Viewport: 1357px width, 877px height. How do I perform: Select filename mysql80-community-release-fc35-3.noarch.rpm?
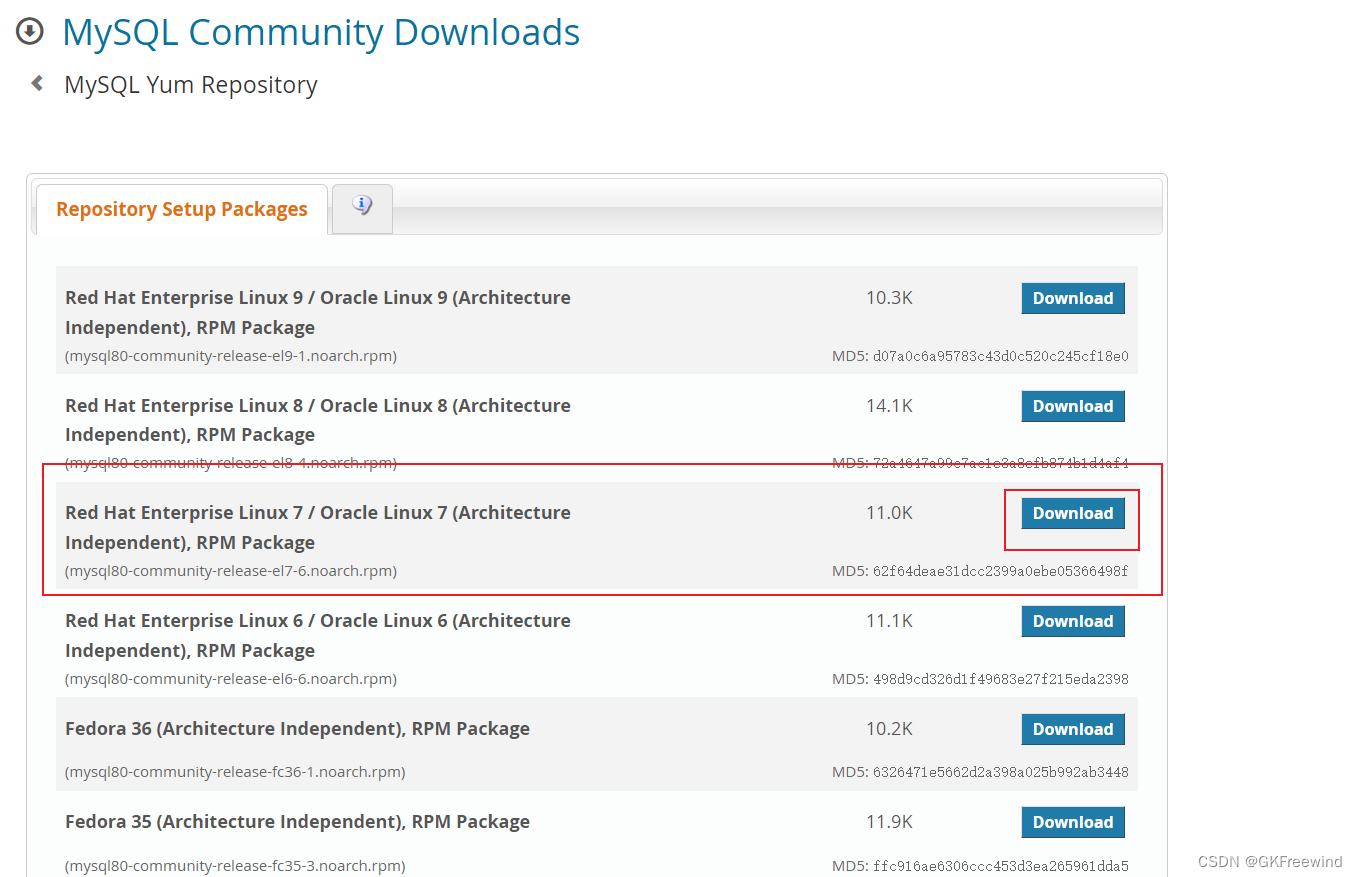point(235,865)
